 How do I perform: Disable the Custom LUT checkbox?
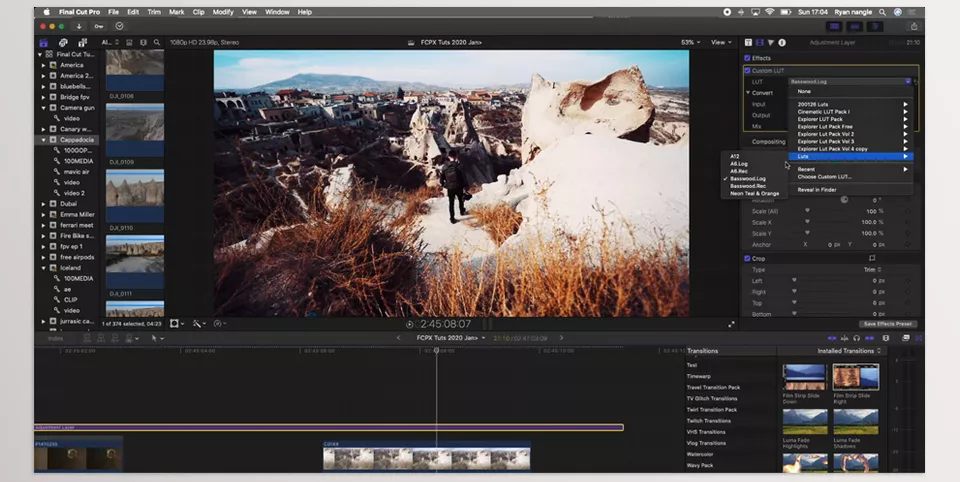(747, 70)
